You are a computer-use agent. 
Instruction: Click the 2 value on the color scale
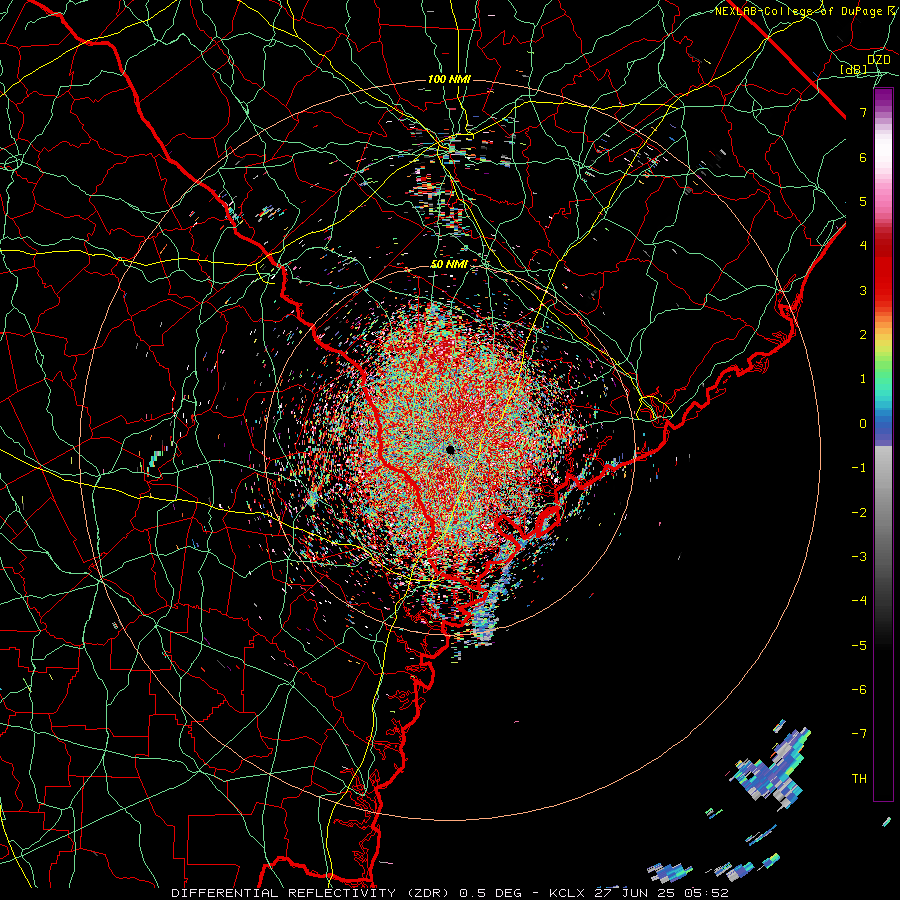point(863,335)
